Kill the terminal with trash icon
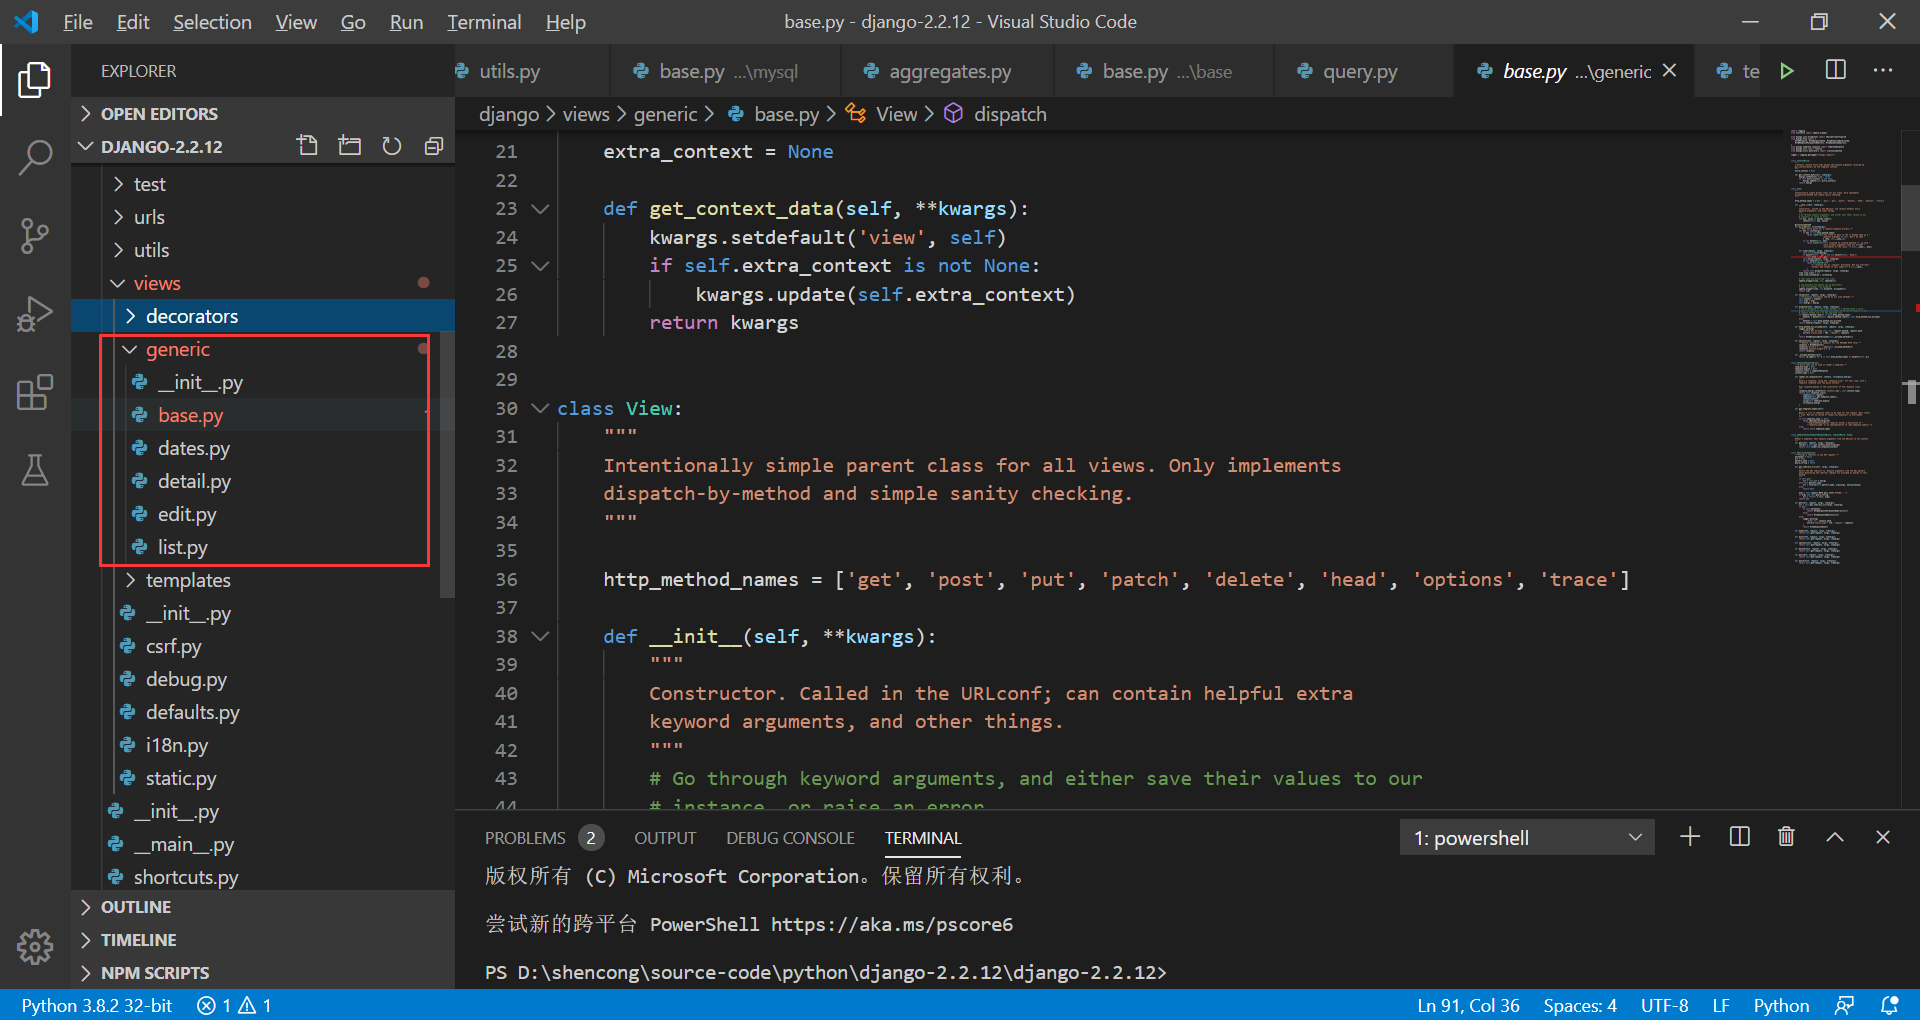1920x1020 pixels. 1786,837
